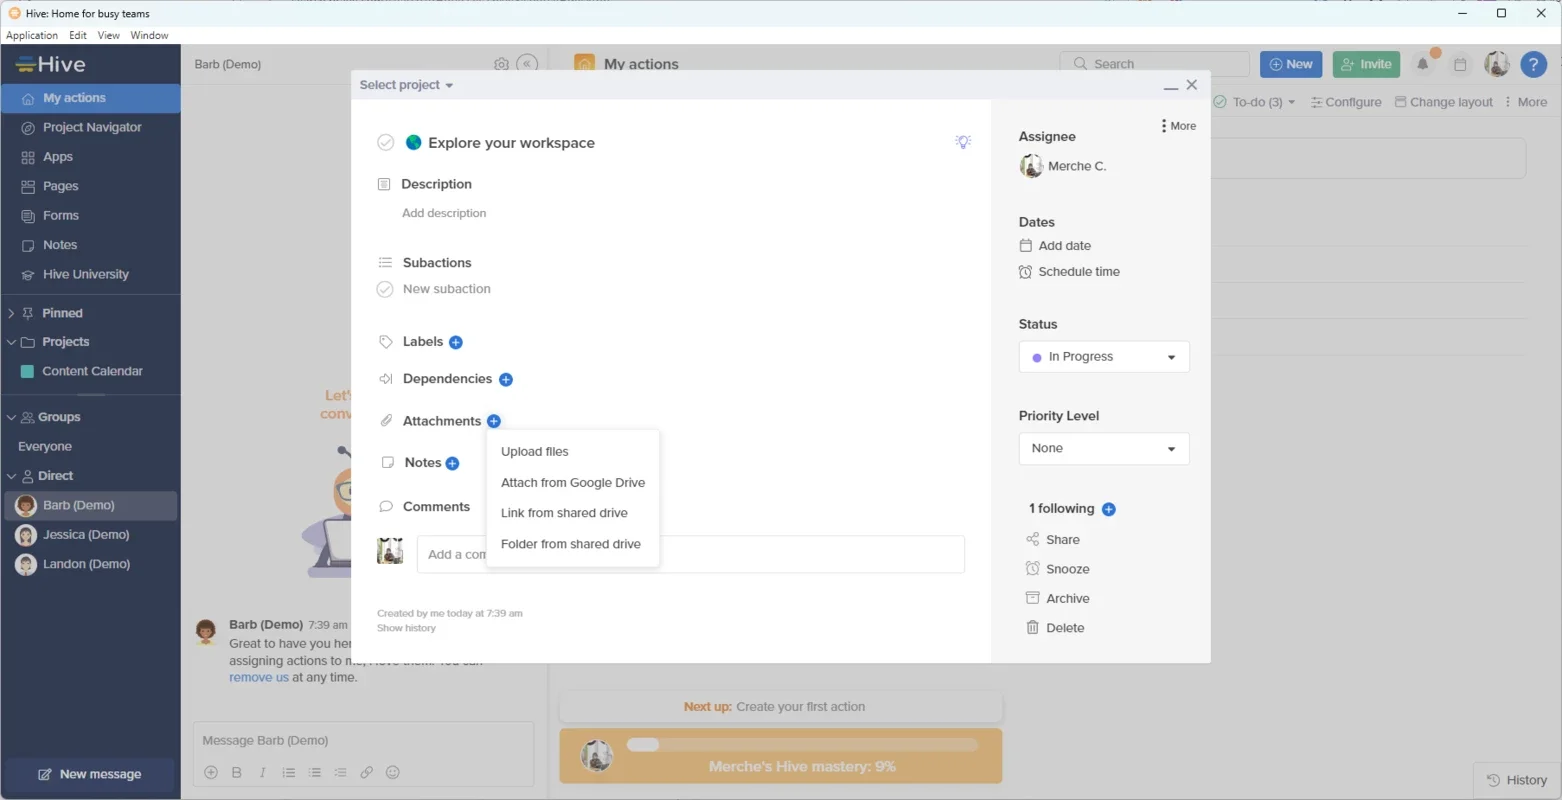Add a dependency with plus icon
The image size is (1562, 800).
pyautogui.click(x=506, y=380)
